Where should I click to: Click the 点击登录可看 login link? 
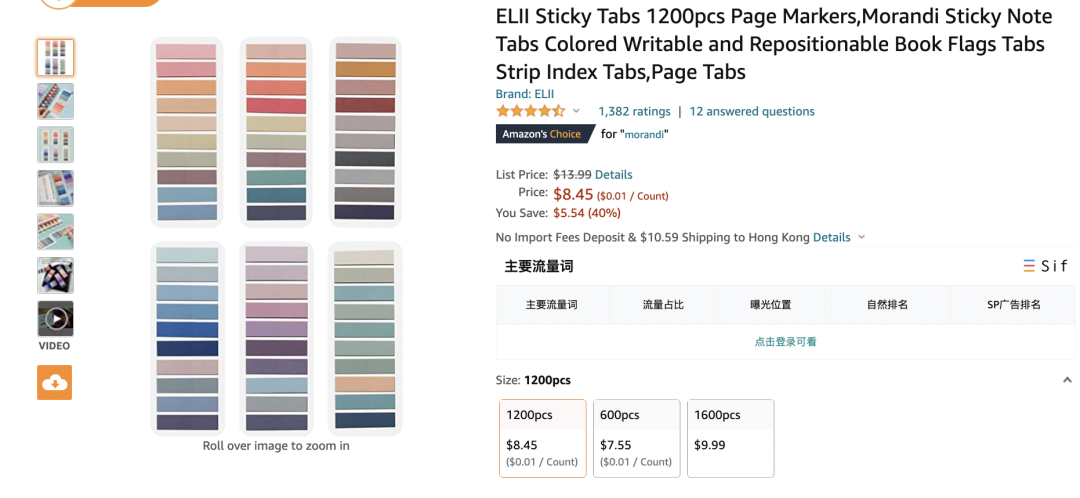[785, 341]
